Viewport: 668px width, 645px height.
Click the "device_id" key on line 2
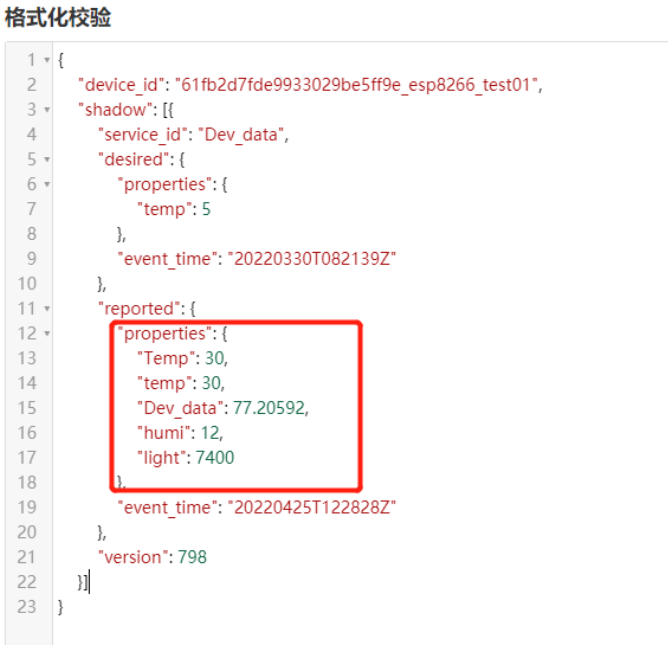point(121,85)
